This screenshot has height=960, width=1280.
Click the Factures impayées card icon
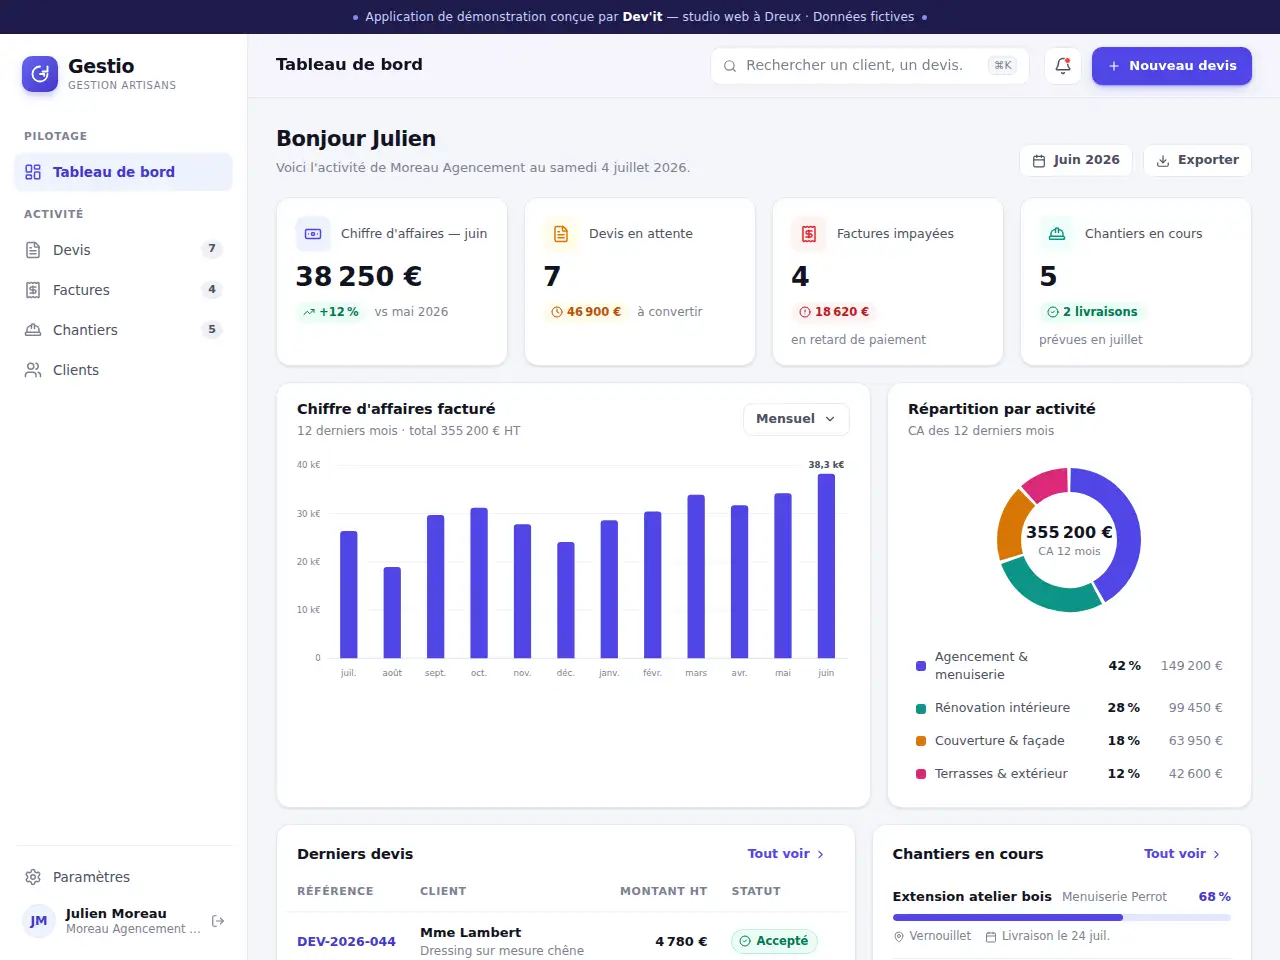[x=809, y=234]
